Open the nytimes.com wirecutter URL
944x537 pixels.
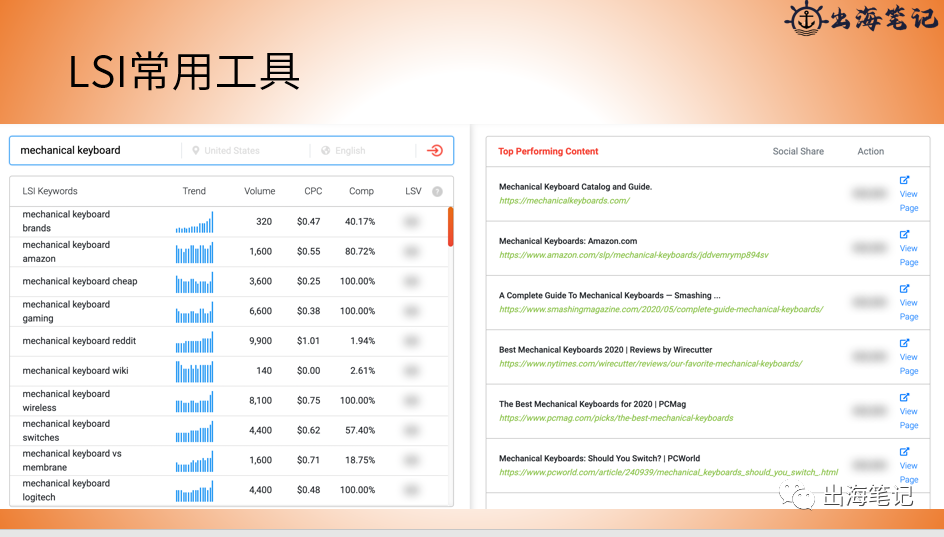(x=650, y=364)
